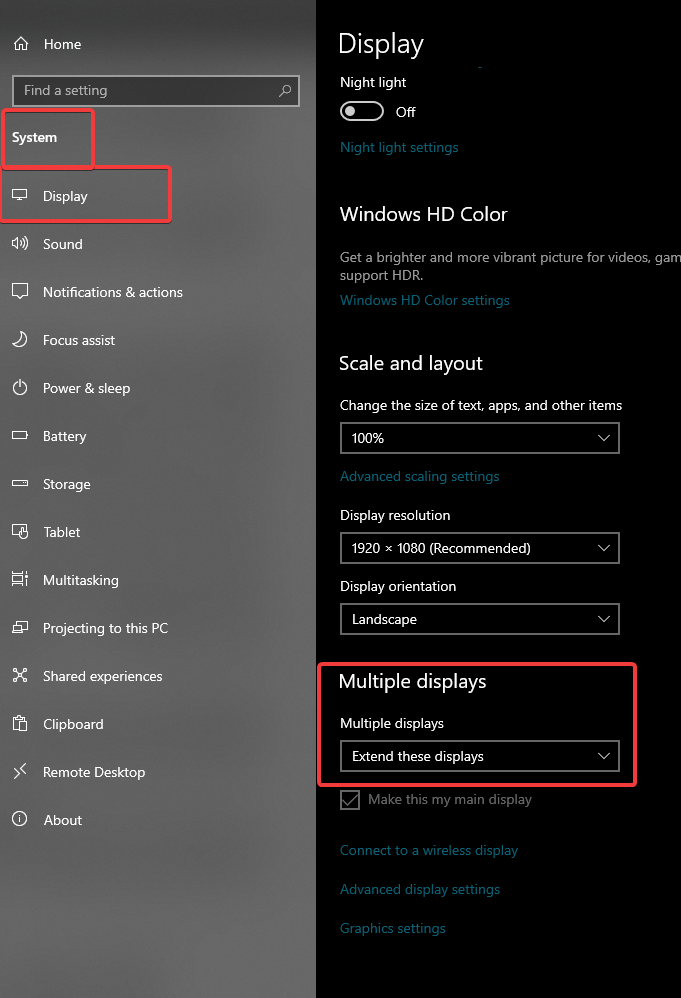The width and height of the screenshot is (681, 998).
Task: Open Power & sleep settings
Action: pos(87,388)
